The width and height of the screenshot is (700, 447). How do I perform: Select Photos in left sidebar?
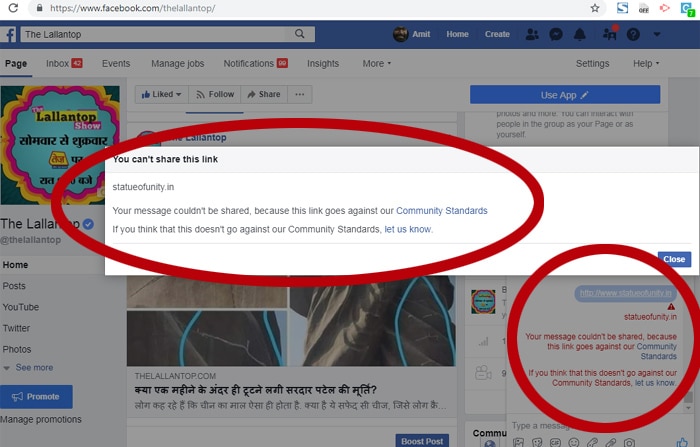coord(17,349)
